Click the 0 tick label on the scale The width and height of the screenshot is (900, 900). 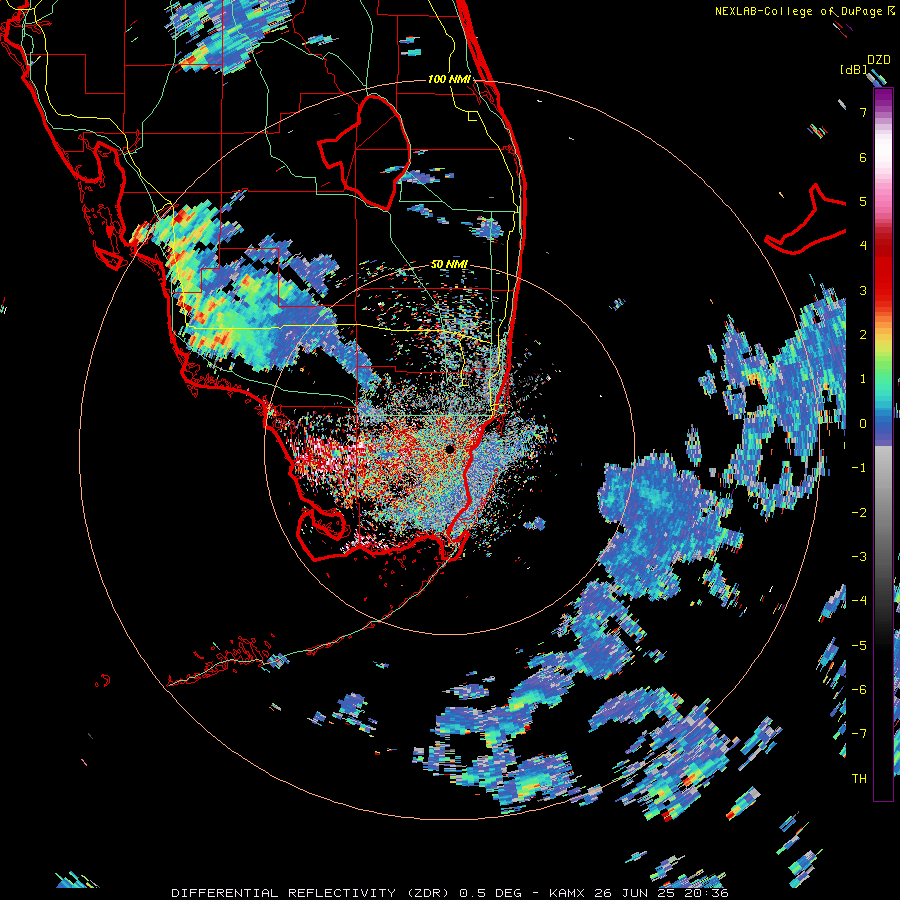pos(863,424)
